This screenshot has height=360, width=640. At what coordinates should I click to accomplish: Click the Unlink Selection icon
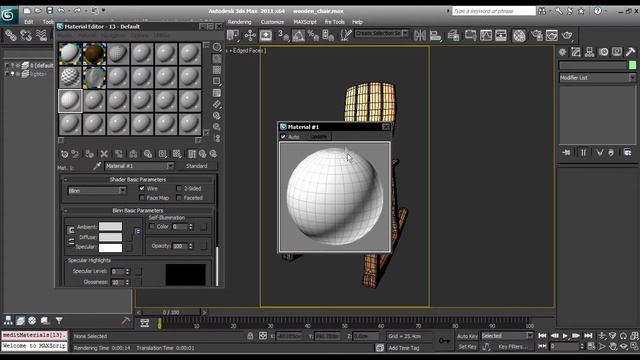click(26, 36)
